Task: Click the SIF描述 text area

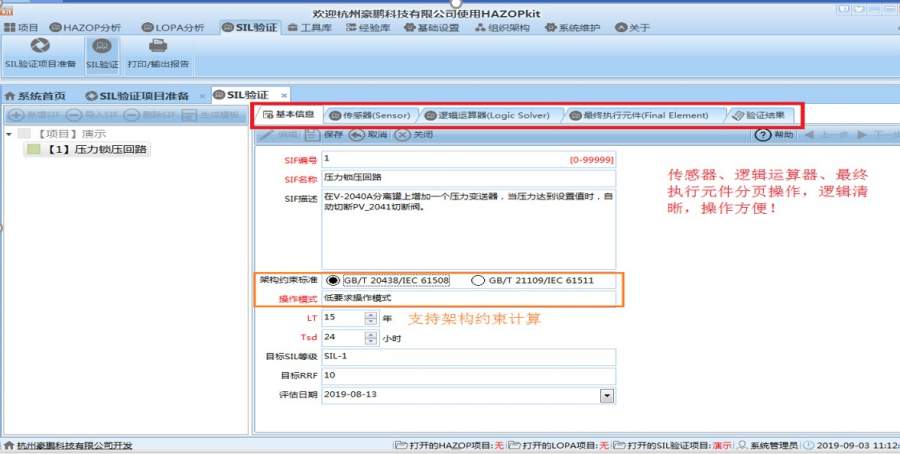Action: [x=468, y=229]
